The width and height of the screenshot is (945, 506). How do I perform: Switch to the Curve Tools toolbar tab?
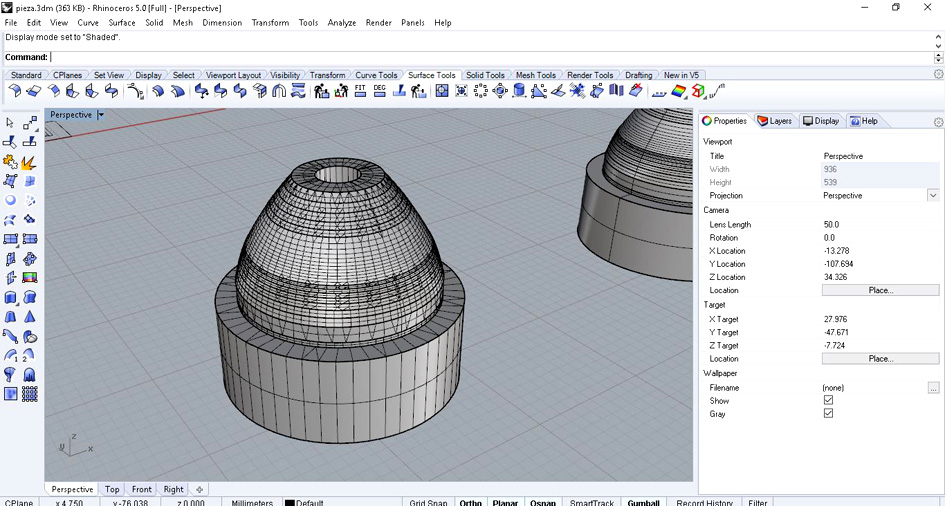click(x=376, y=75)
